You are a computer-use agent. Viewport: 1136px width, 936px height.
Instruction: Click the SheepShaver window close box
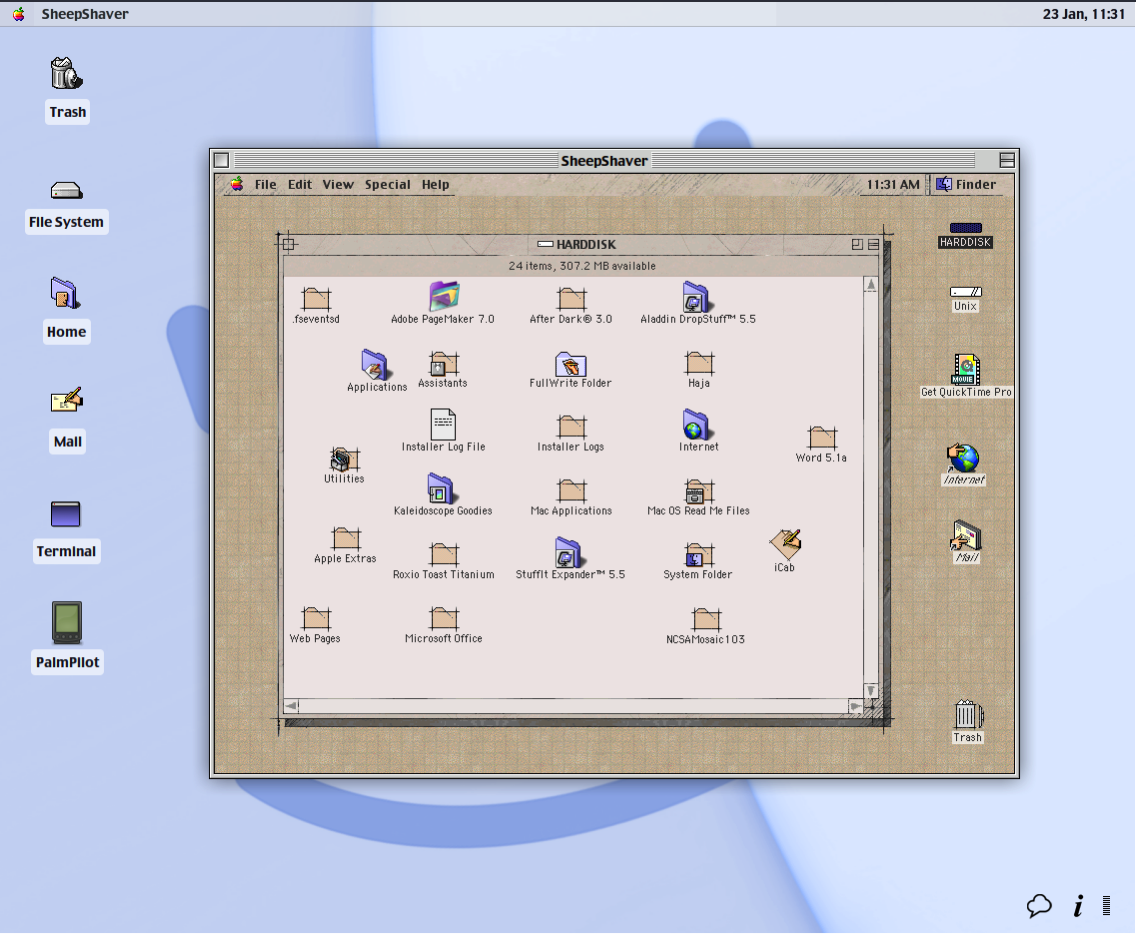(x=222, y=160)
